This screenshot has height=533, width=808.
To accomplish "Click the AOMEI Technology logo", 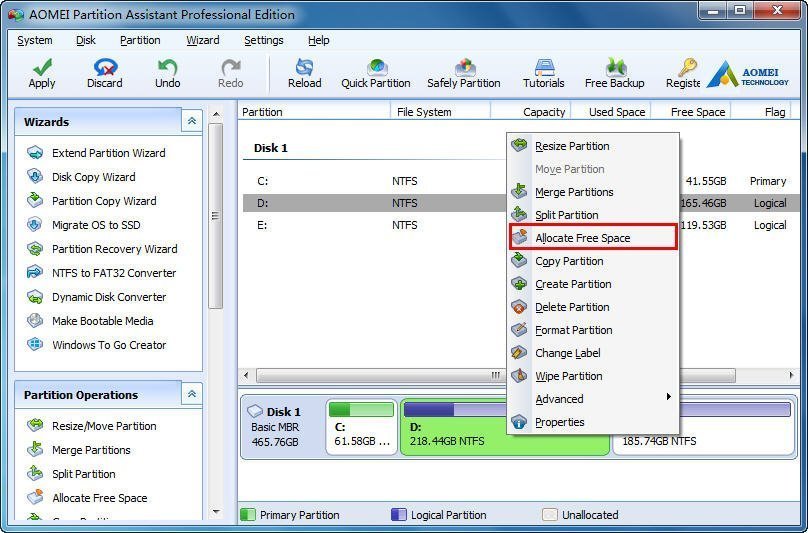I will click(747, 75).
